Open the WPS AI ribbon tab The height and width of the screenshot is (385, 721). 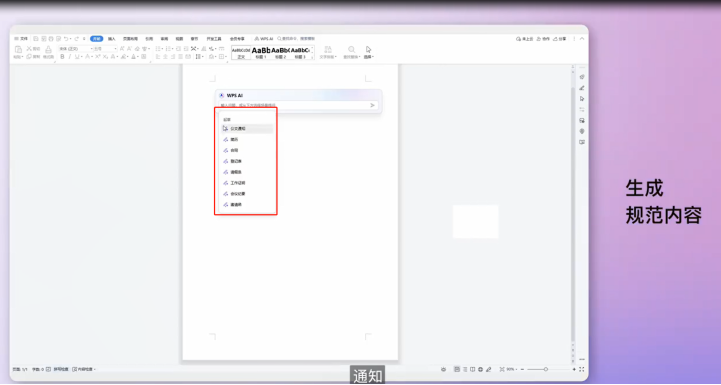[x=264, y=39]
